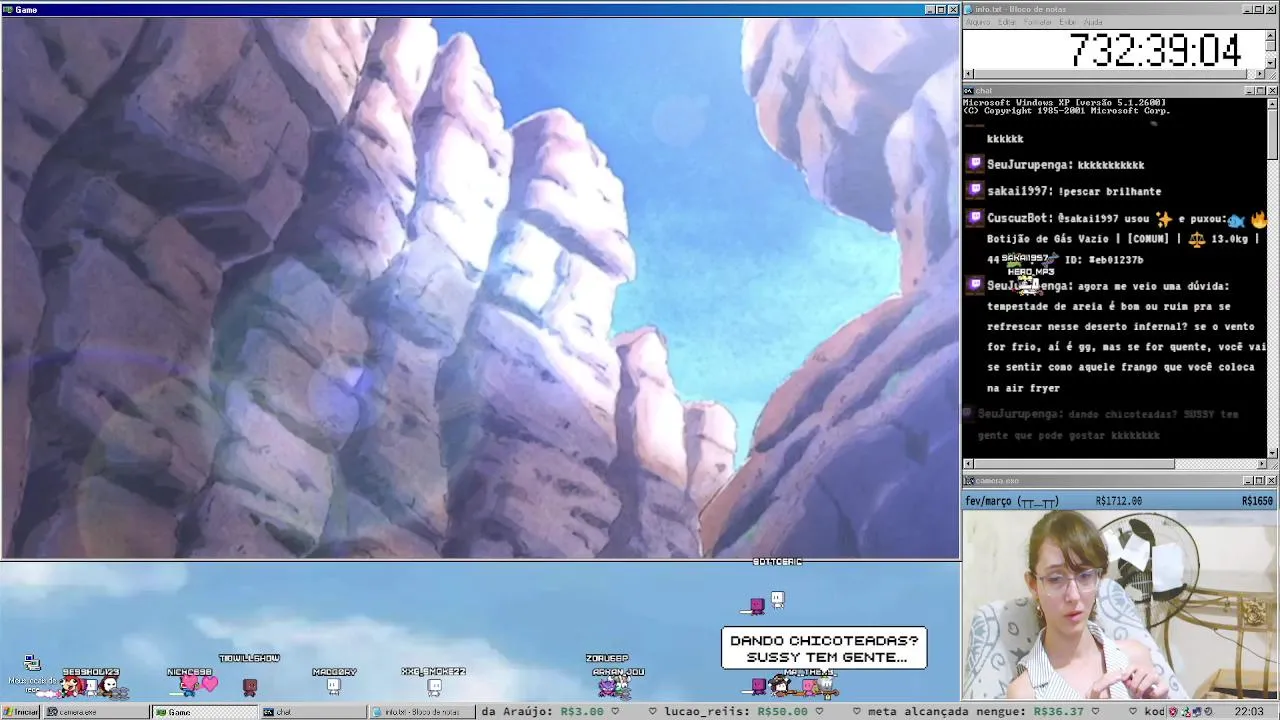Click the 'ID: #eb01237b' text

coord(1104,260)
